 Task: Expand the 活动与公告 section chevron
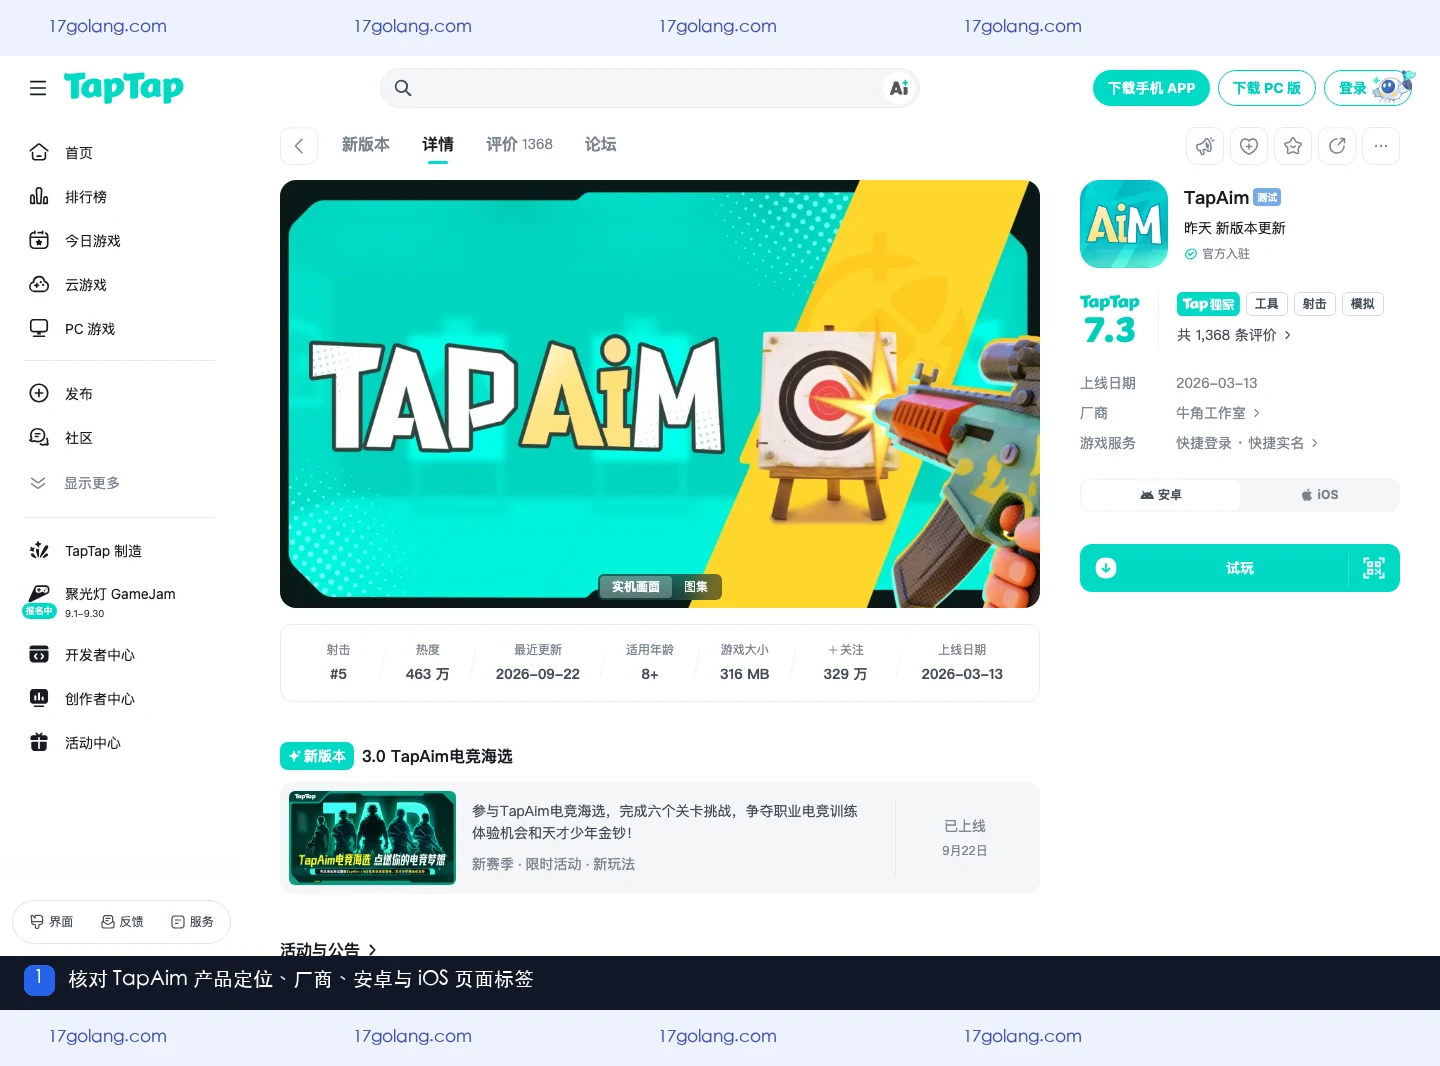click(372, 950)
